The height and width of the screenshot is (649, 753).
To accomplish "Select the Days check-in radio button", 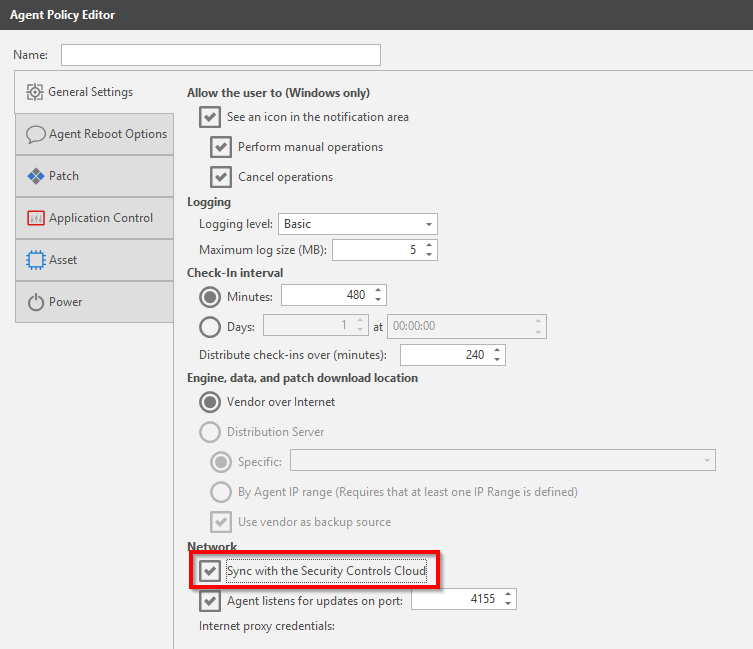I will [x=210, y=327].
